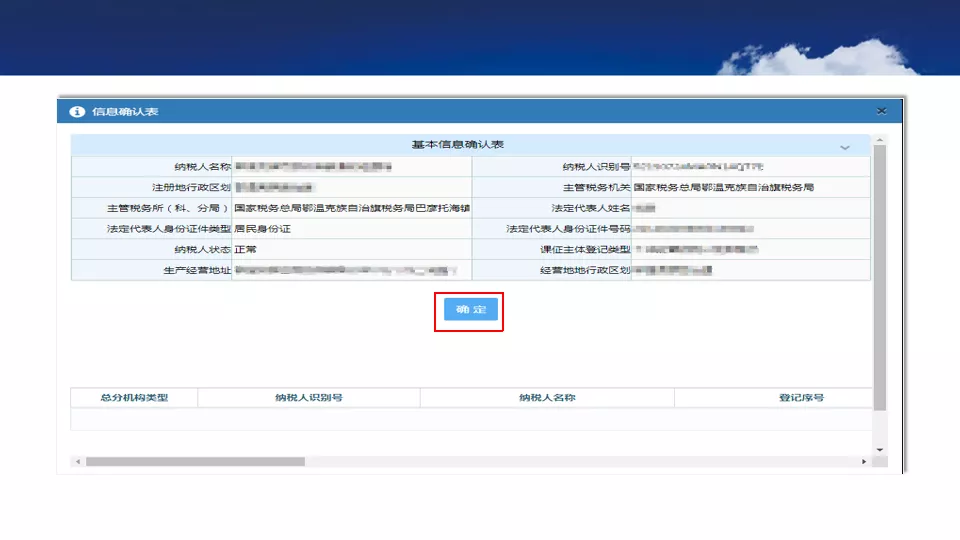Click the 主管税务机关 value 国家税务总局鄂温克族自治旗税务局
The height and width of the screenshot is (540, 960).
click(724, 187)
